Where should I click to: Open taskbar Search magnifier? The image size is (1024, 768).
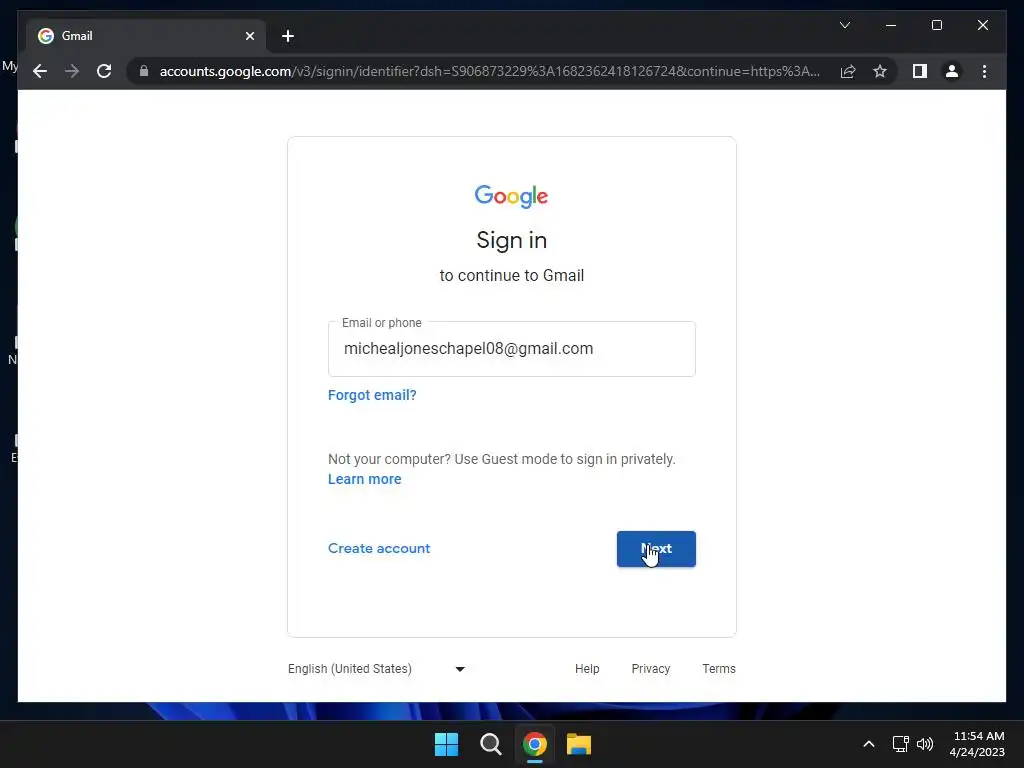coord(490,744)
